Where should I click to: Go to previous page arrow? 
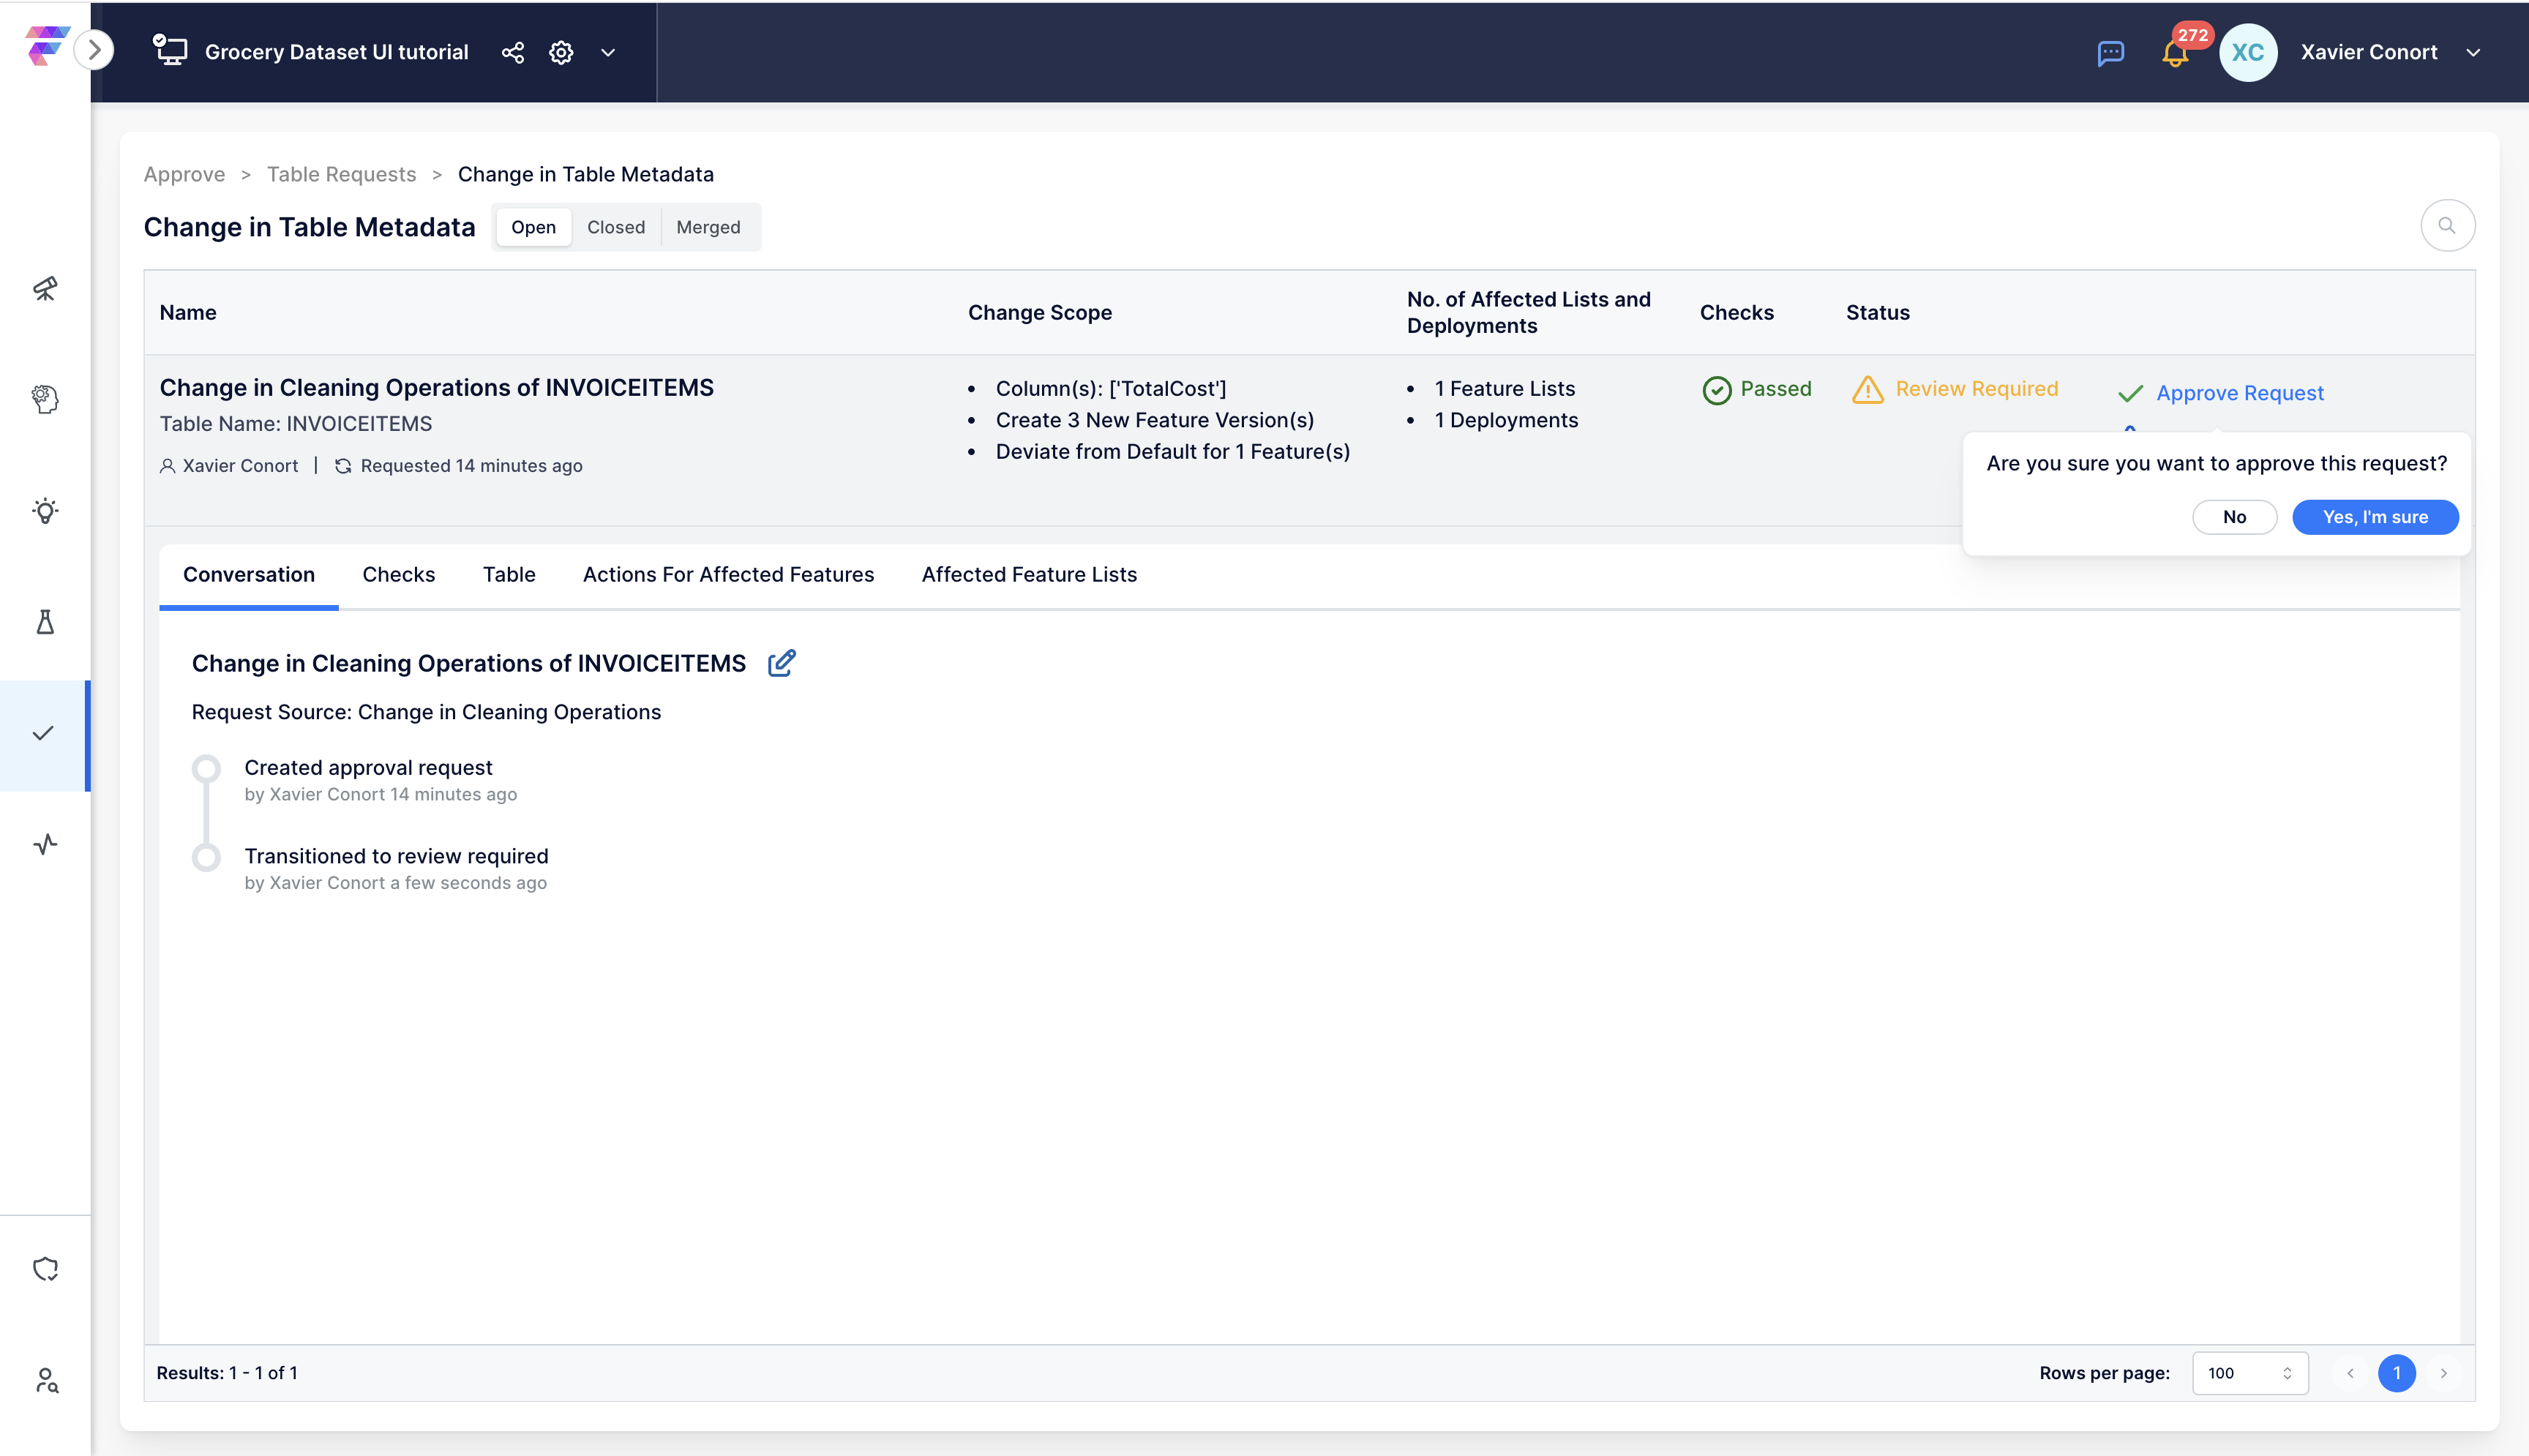[2350, 1373]
